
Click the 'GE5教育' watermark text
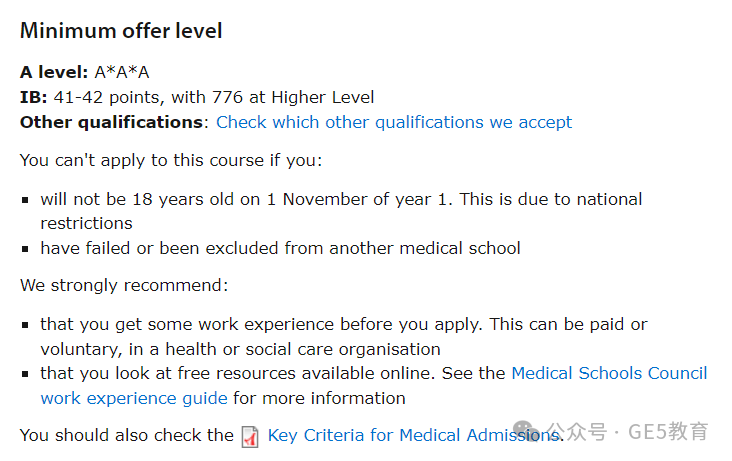coord(668,431)
